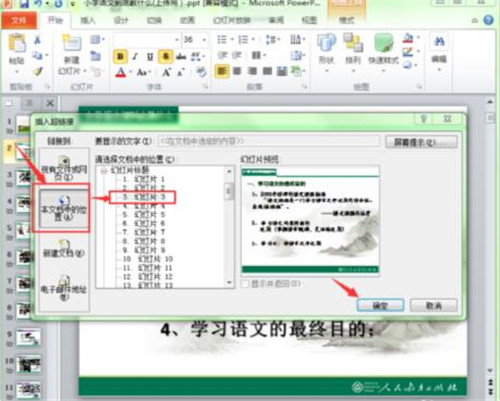The width and height of the screenshot is (500, 401).
Task: Click the Shapes gallery icon
Action: [326, 43]
